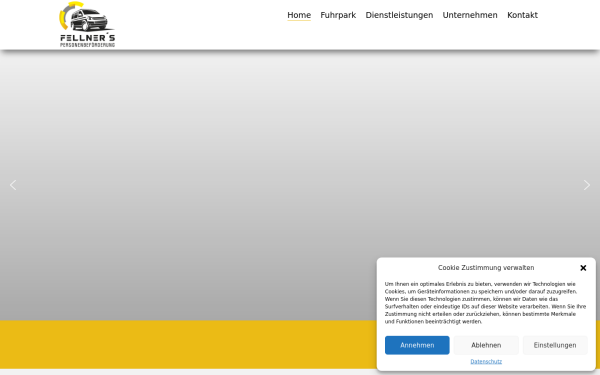Viewport: 600px width, 375px height.
Task: Decline cookies with Ablehnen button
Action: [x=486, y=345]
